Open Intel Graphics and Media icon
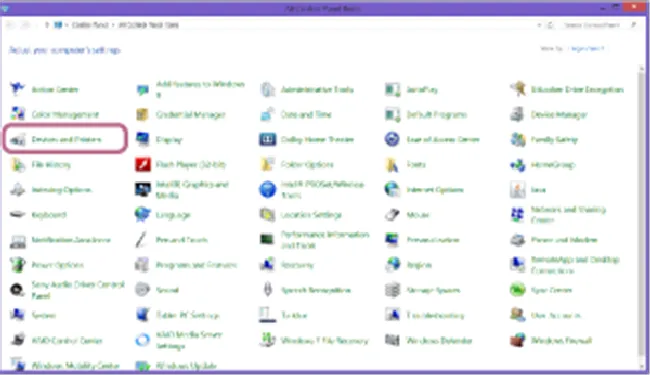The height and width of the screenshot is (375, 650). 143,190
